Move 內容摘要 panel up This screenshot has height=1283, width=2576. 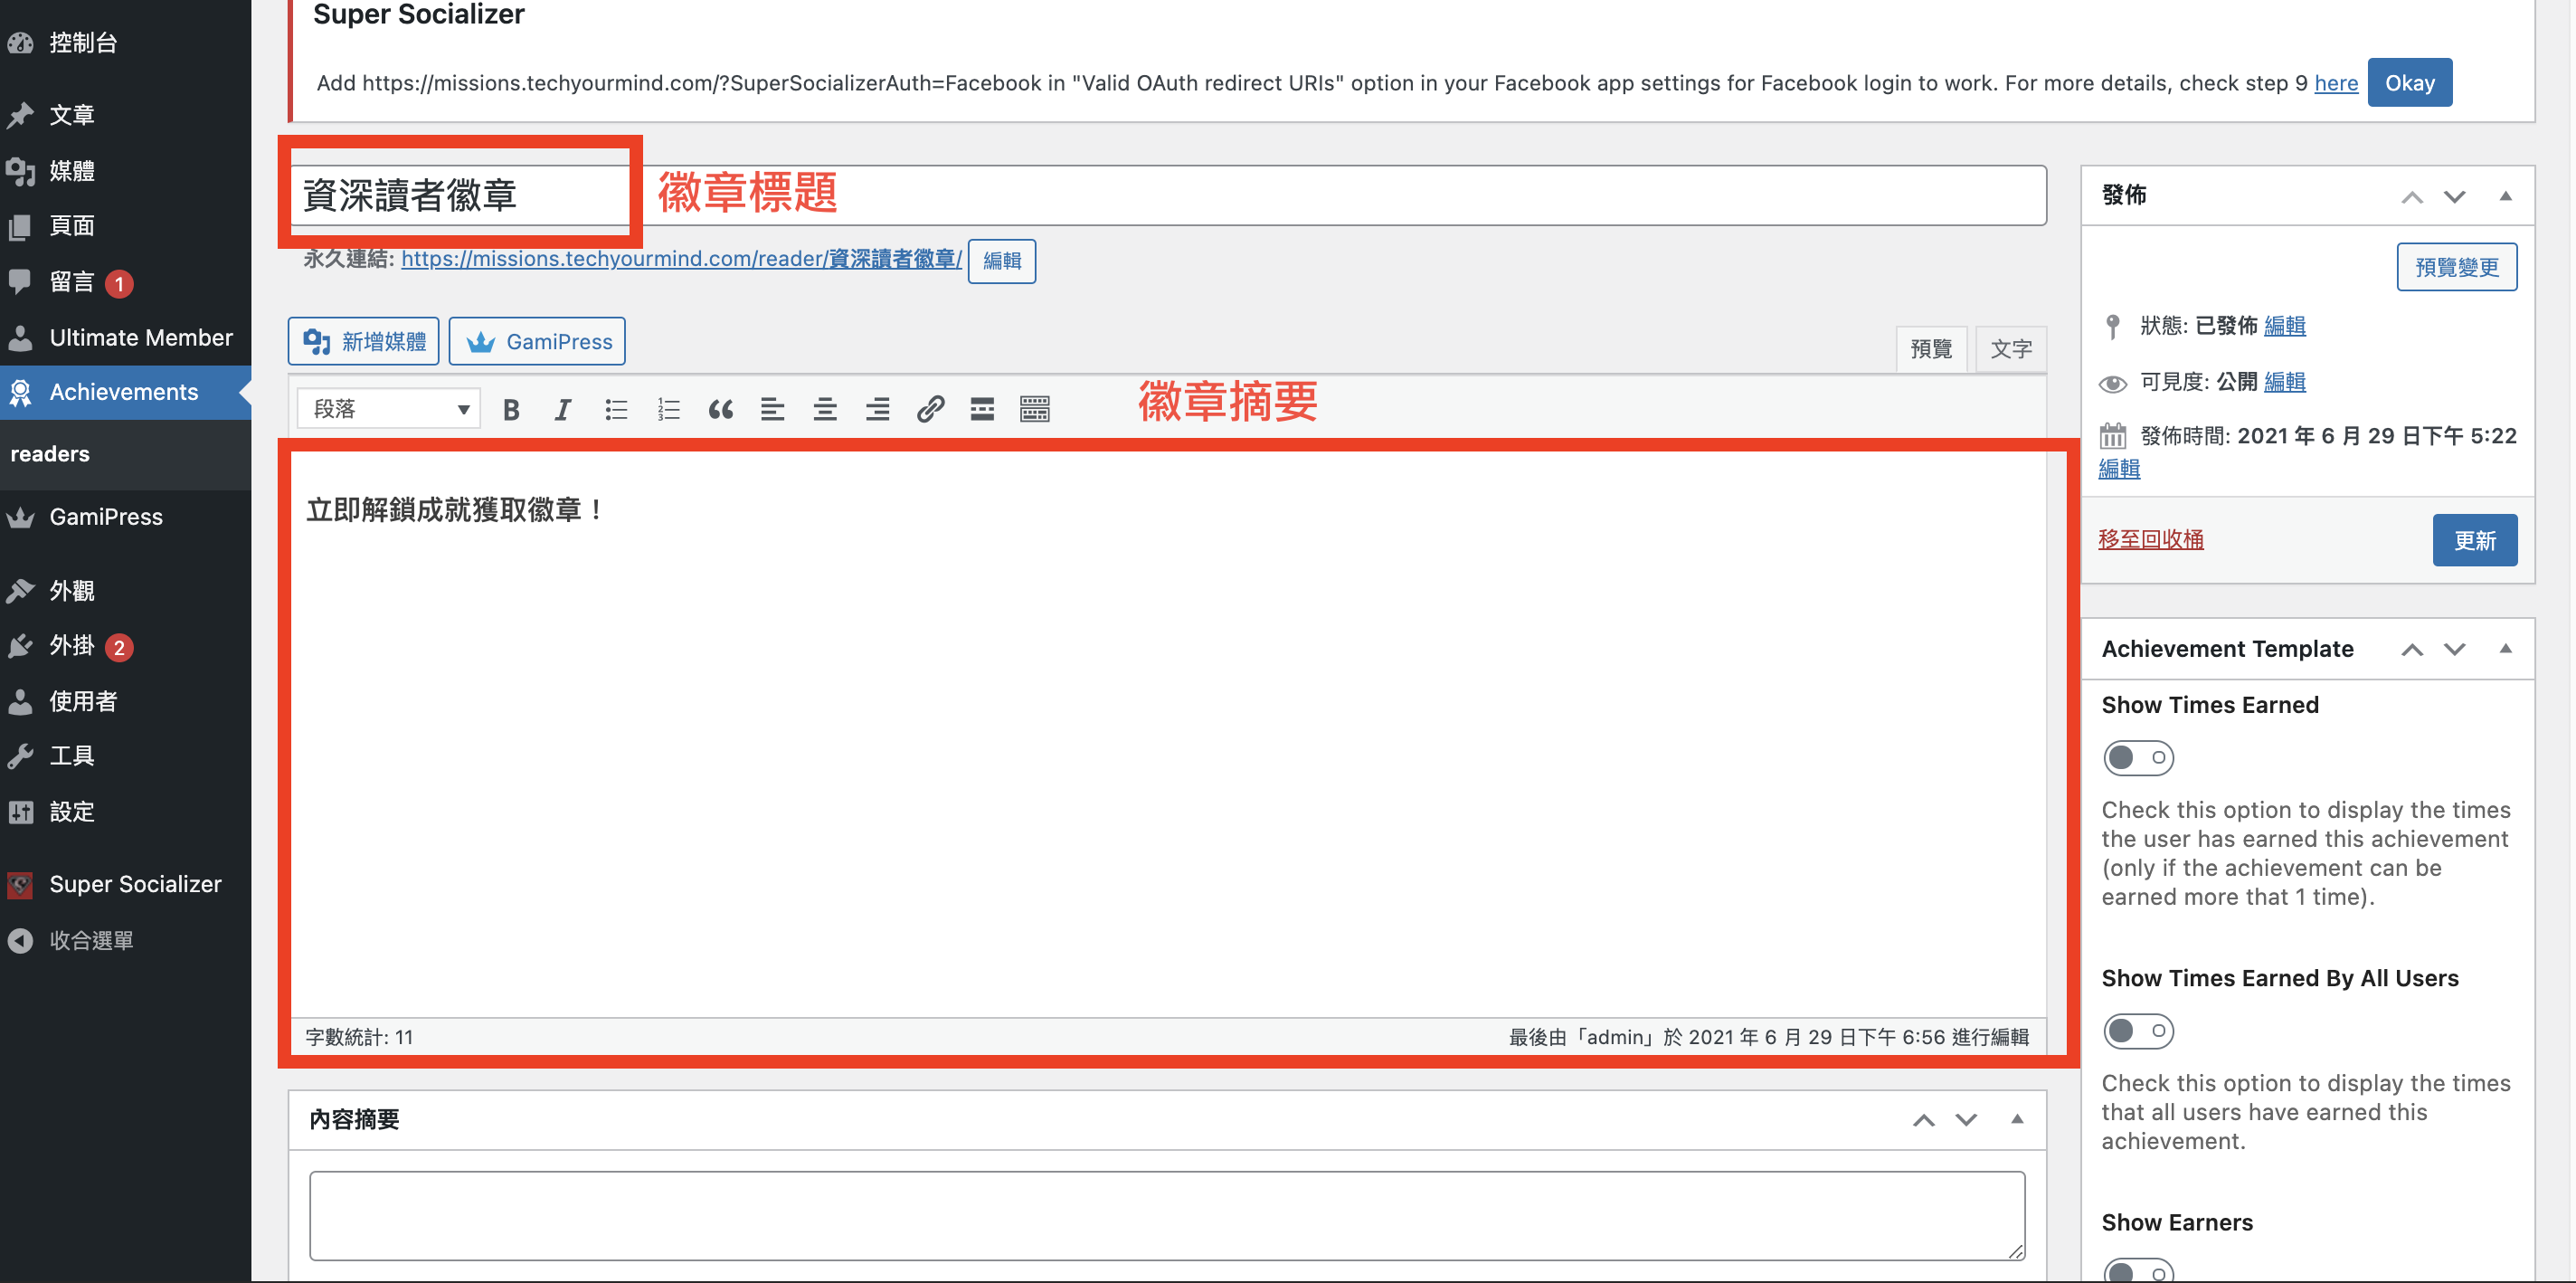click(1924, 1119)
